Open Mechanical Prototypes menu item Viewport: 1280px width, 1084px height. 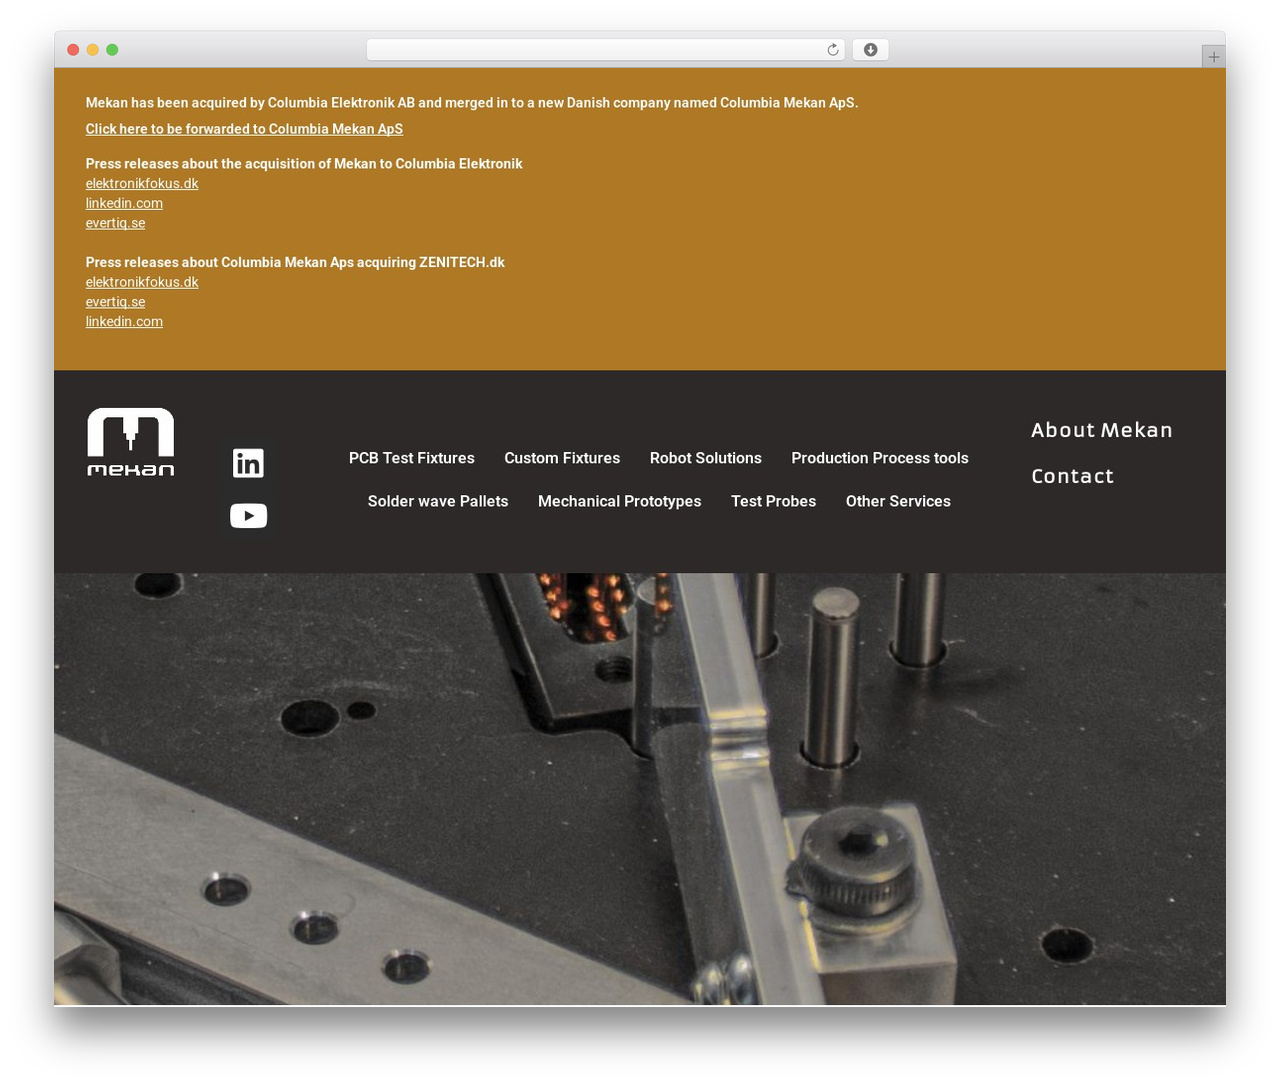click(x=620, y=501)
